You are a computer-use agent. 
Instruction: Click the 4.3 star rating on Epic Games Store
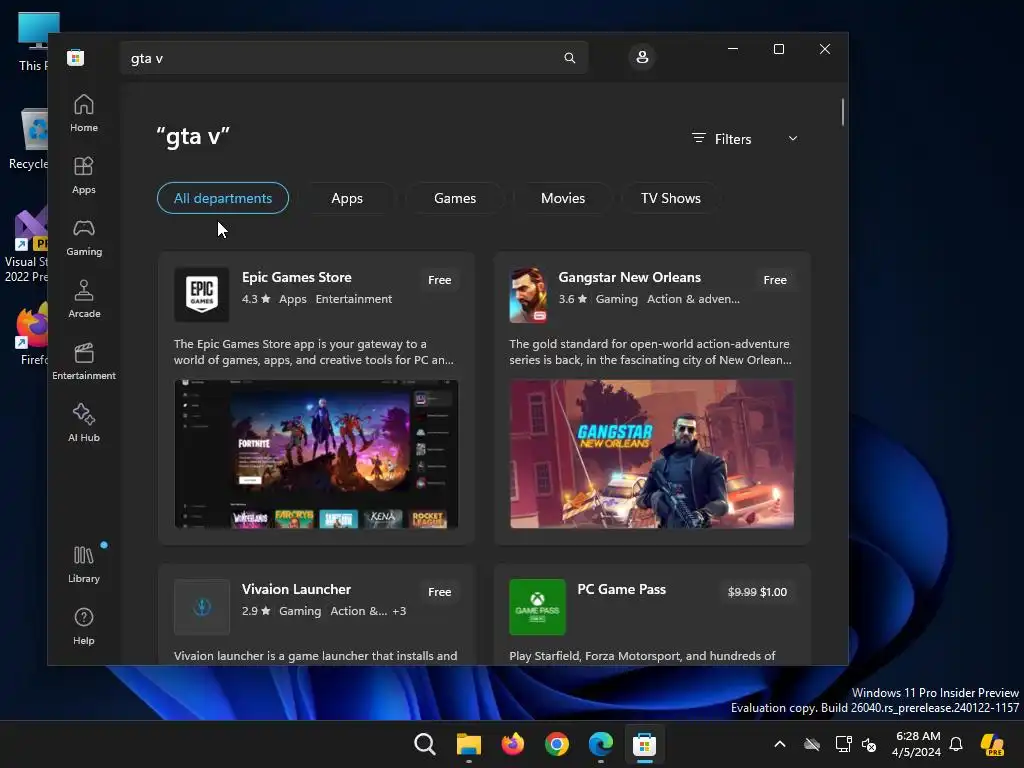(x=256, y=299)
